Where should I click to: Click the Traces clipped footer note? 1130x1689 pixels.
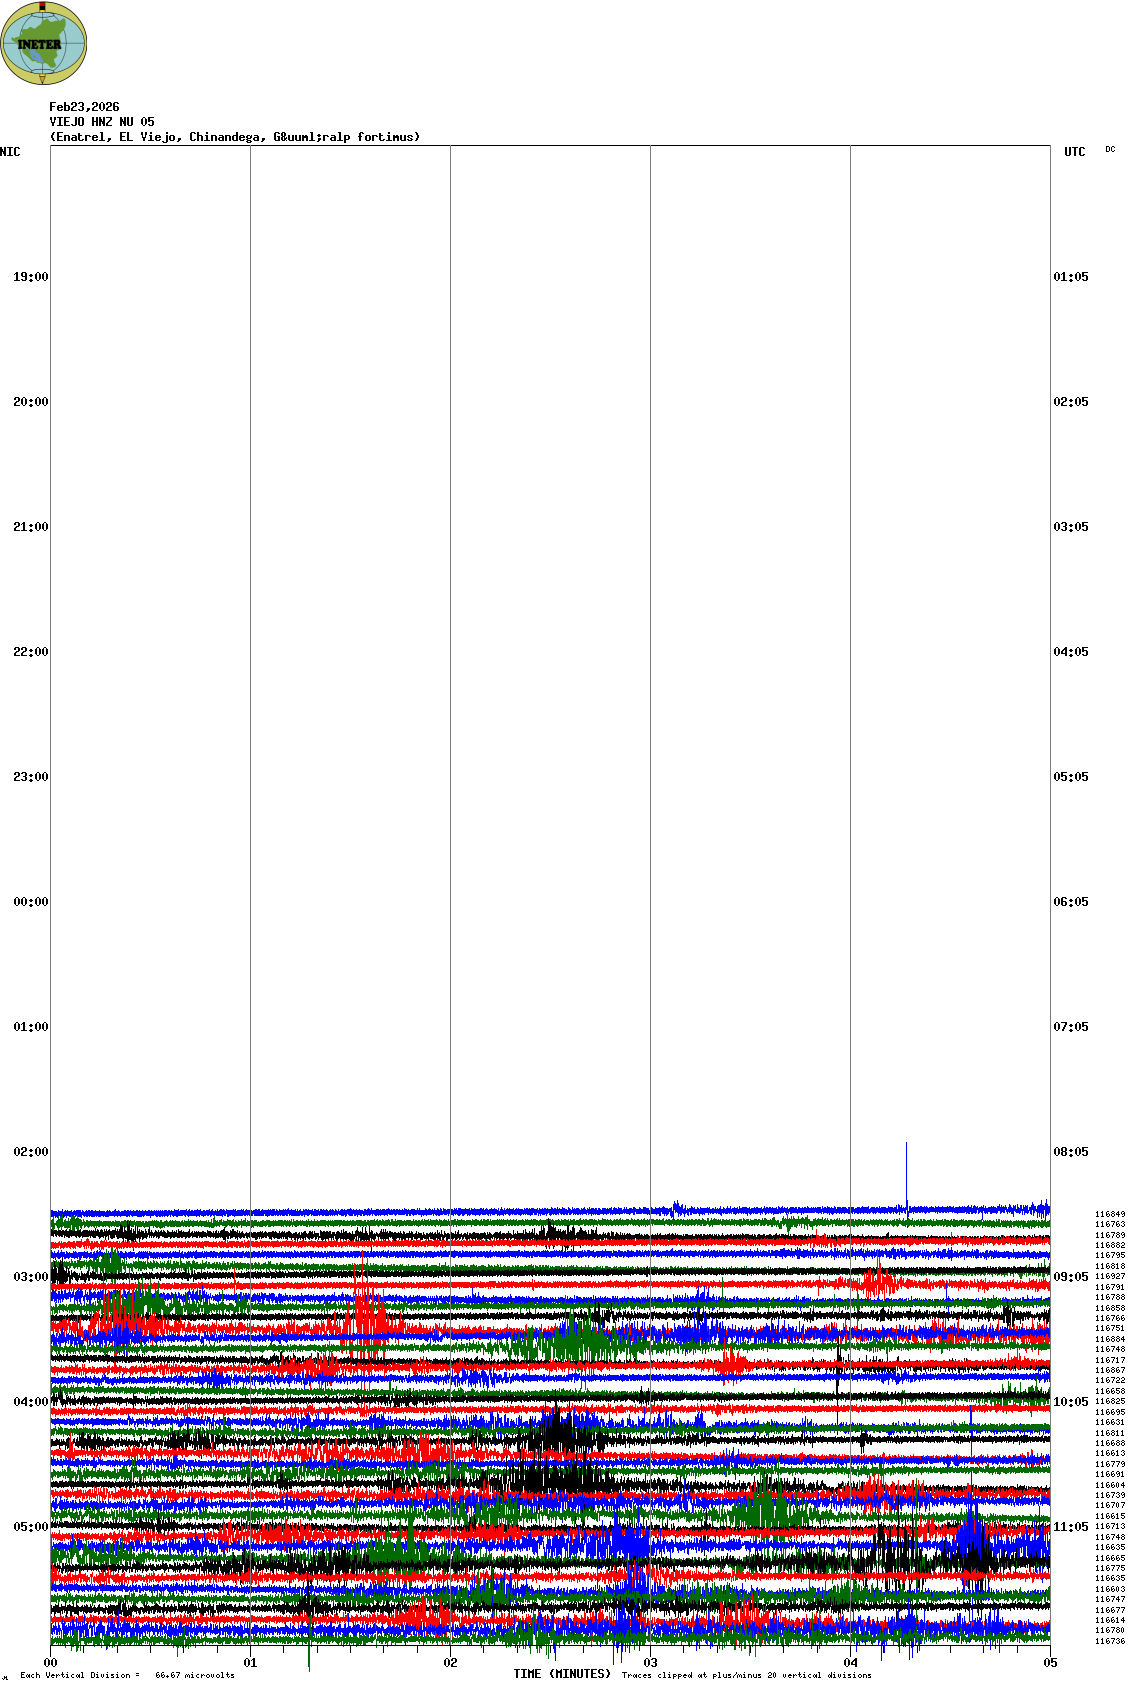(x=746, y=1675)
